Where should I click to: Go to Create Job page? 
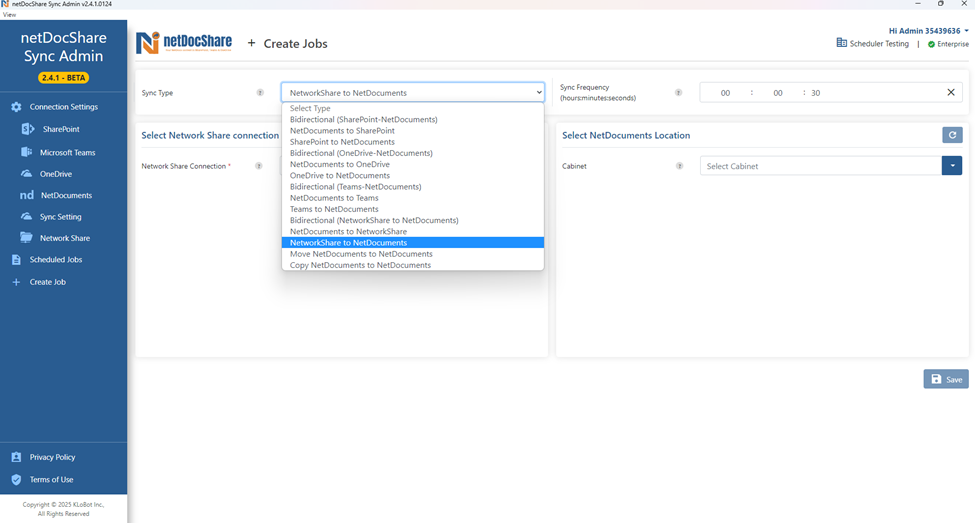click(48, 282)
